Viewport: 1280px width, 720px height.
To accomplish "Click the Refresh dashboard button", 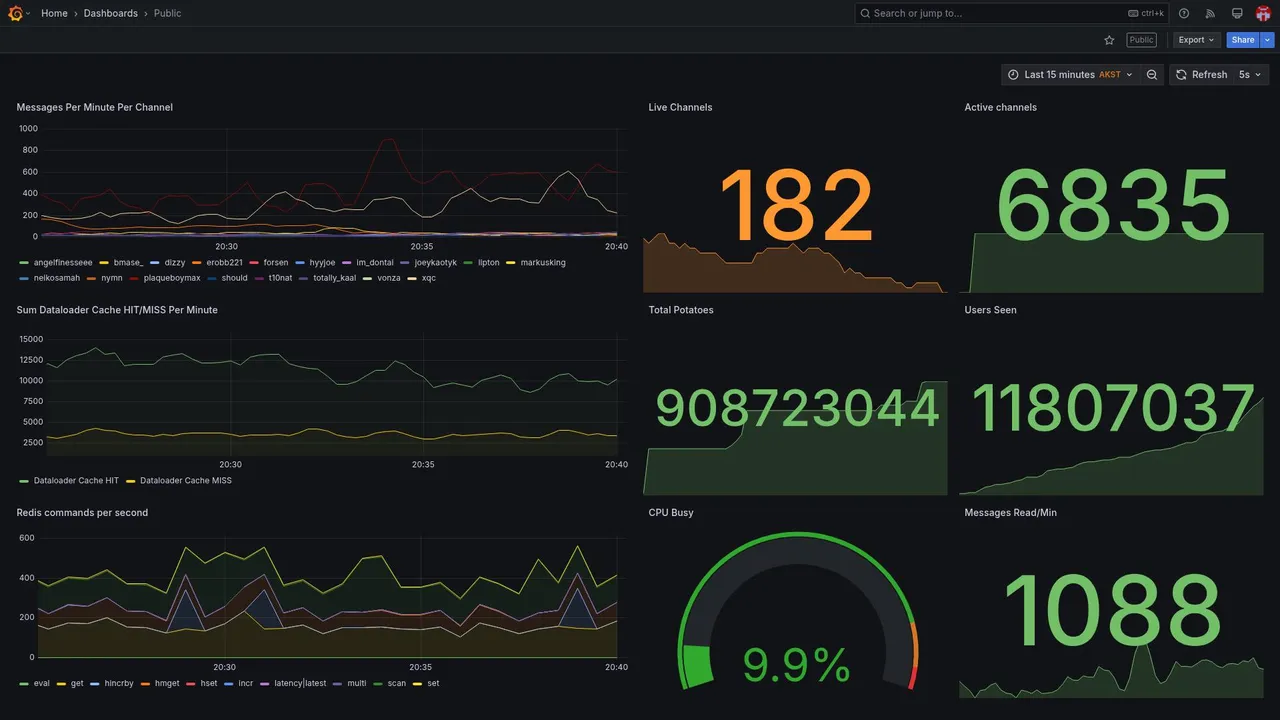I will pos(1201,75).
